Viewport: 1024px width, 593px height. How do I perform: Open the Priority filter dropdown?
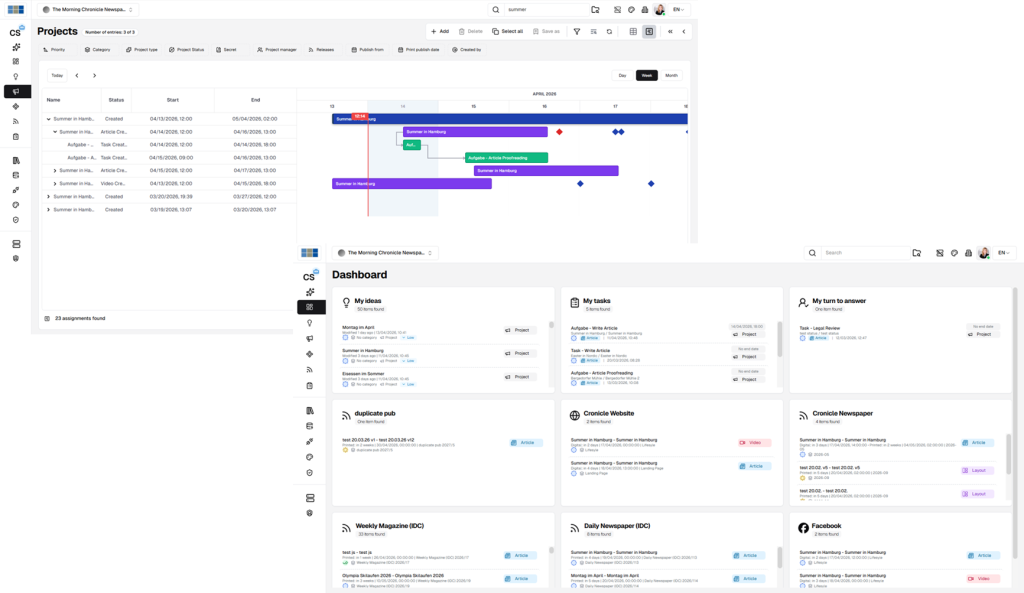pyautogui.click(x=54, y=49)
